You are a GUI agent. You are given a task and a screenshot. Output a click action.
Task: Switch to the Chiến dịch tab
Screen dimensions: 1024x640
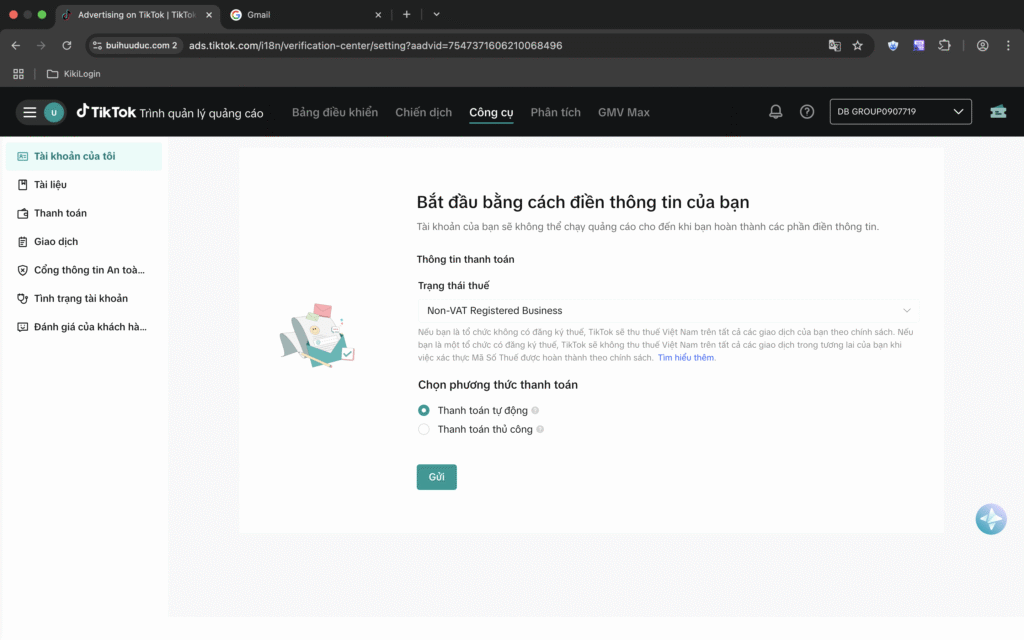click(423, 112)
